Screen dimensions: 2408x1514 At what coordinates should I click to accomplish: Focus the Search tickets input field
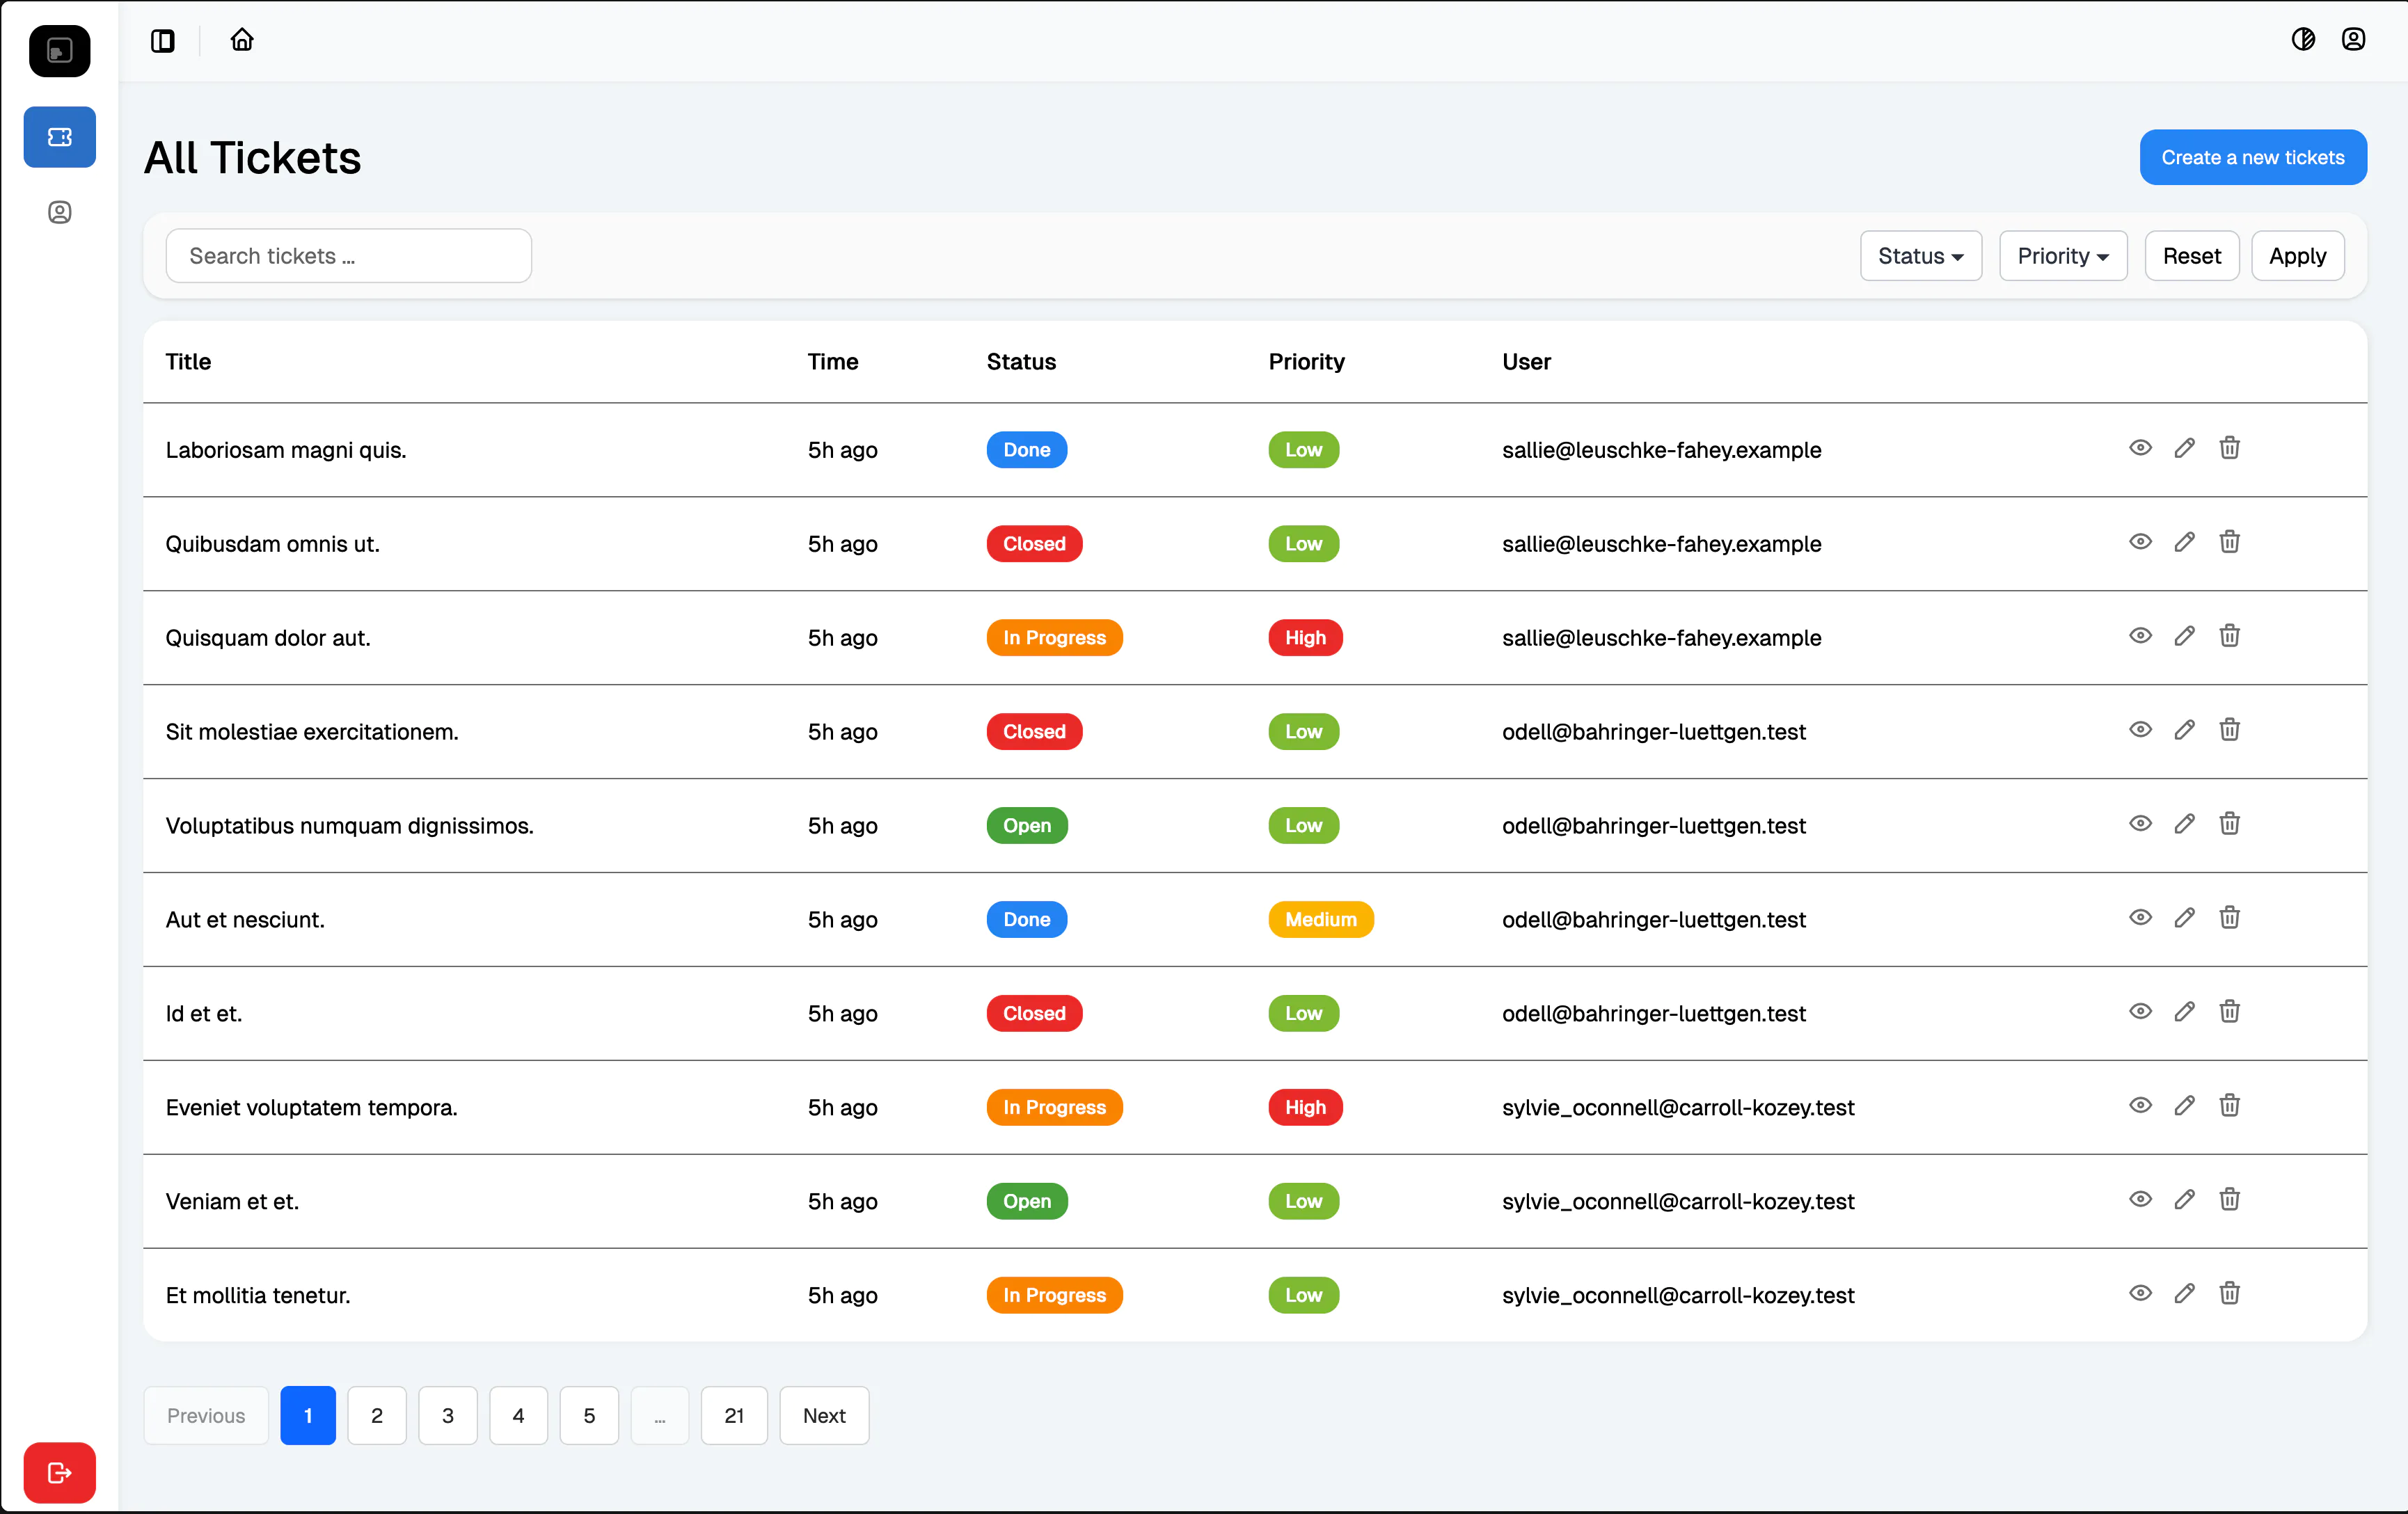click(348, 256)
